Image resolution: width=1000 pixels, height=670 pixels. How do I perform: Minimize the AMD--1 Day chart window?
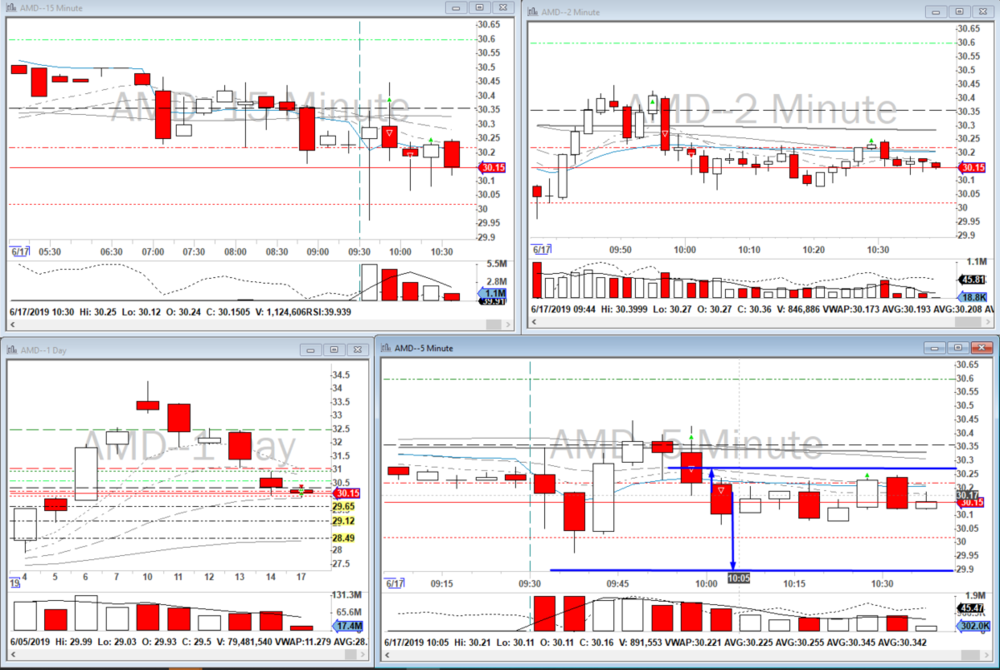310,350
